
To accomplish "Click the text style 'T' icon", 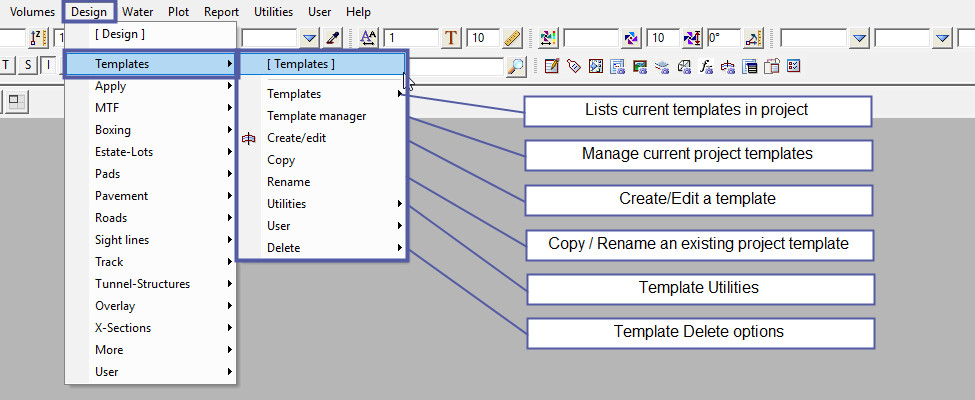I will click(451, 38).
